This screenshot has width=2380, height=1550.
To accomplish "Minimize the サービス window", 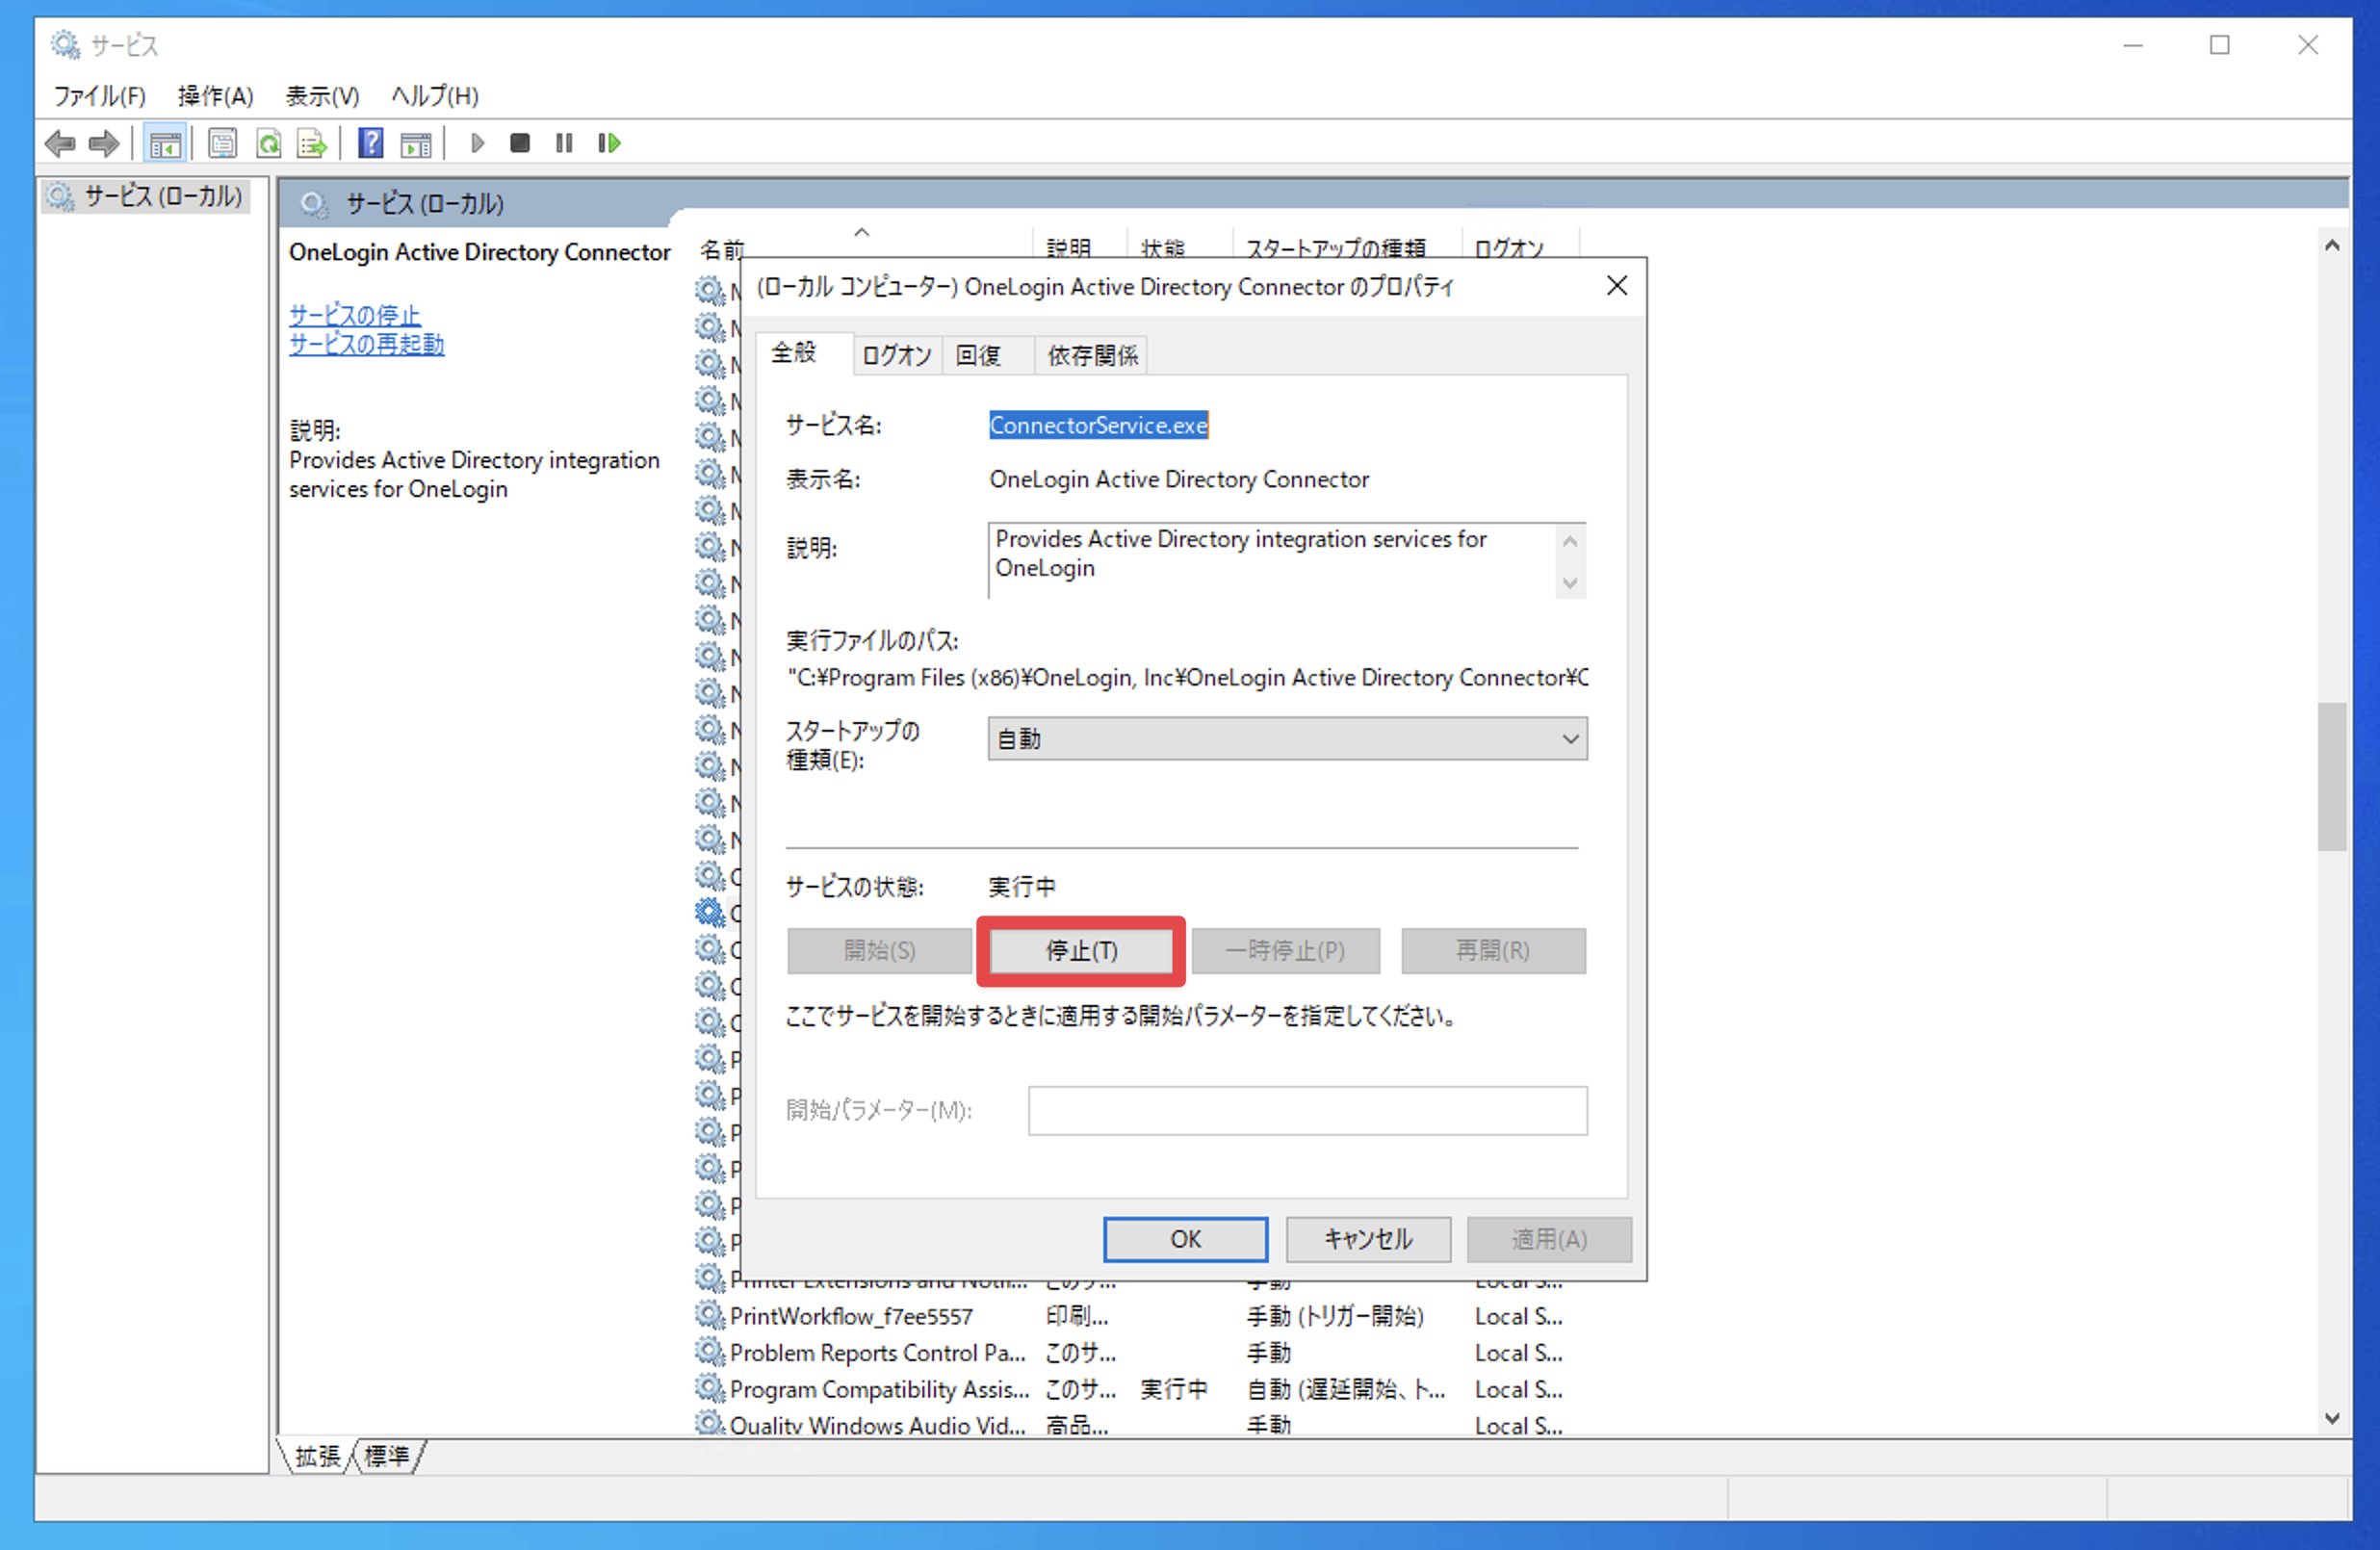I will pos(2132,45).
